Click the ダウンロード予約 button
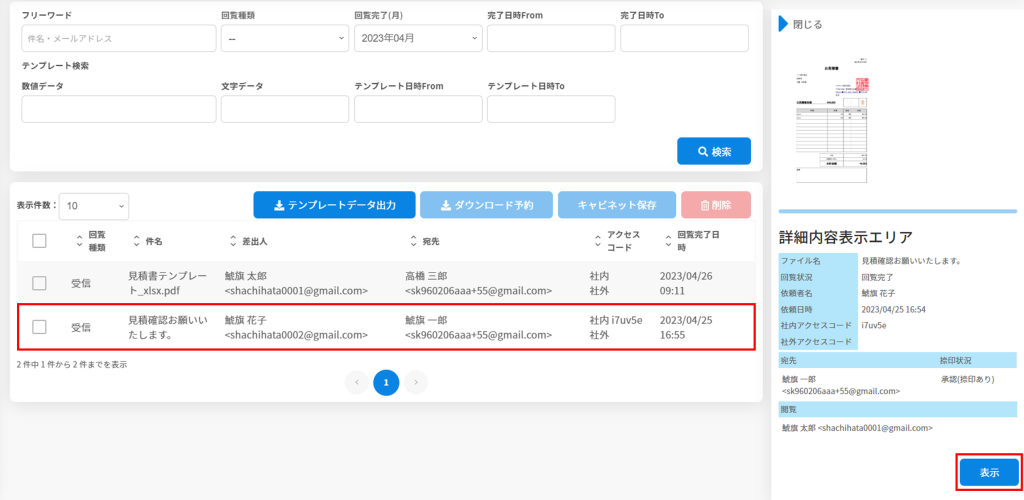The height and width of the screenshot is (500, 1024). (486, 205)
